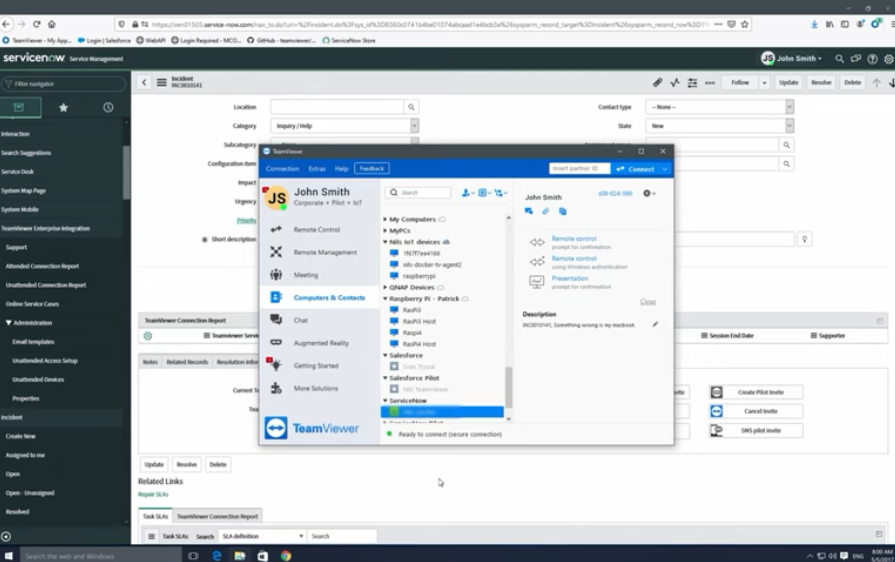Open the Category dropdown
Viewport: 895px width, 562px height.
[345, 126]
